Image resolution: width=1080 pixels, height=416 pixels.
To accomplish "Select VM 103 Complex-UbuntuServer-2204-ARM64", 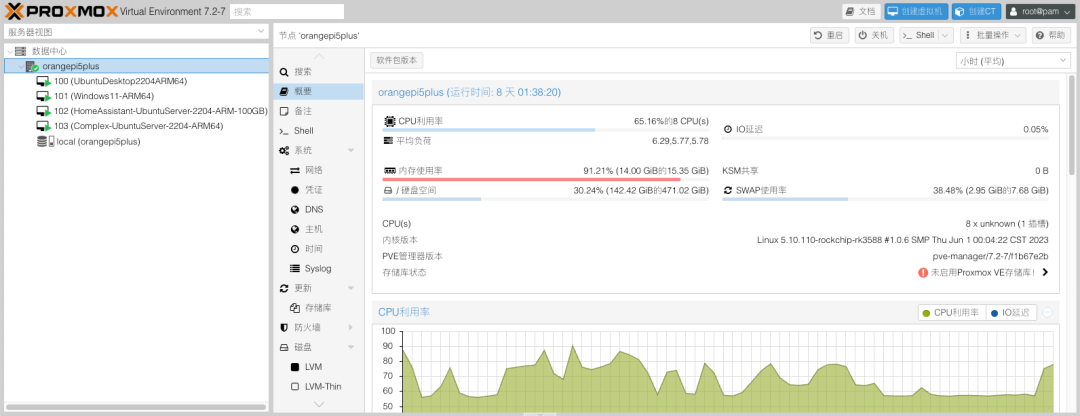I will click(138, 126).
